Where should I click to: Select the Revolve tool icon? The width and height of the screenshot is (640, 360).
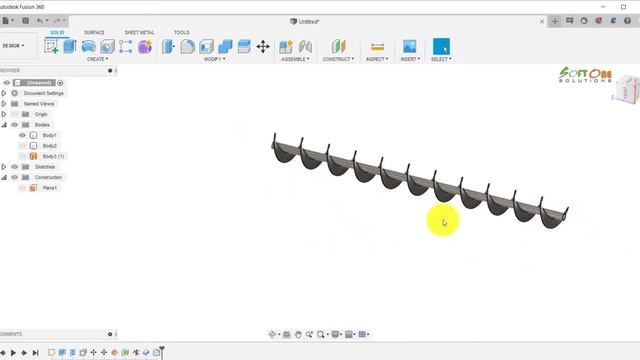[89, 47]
